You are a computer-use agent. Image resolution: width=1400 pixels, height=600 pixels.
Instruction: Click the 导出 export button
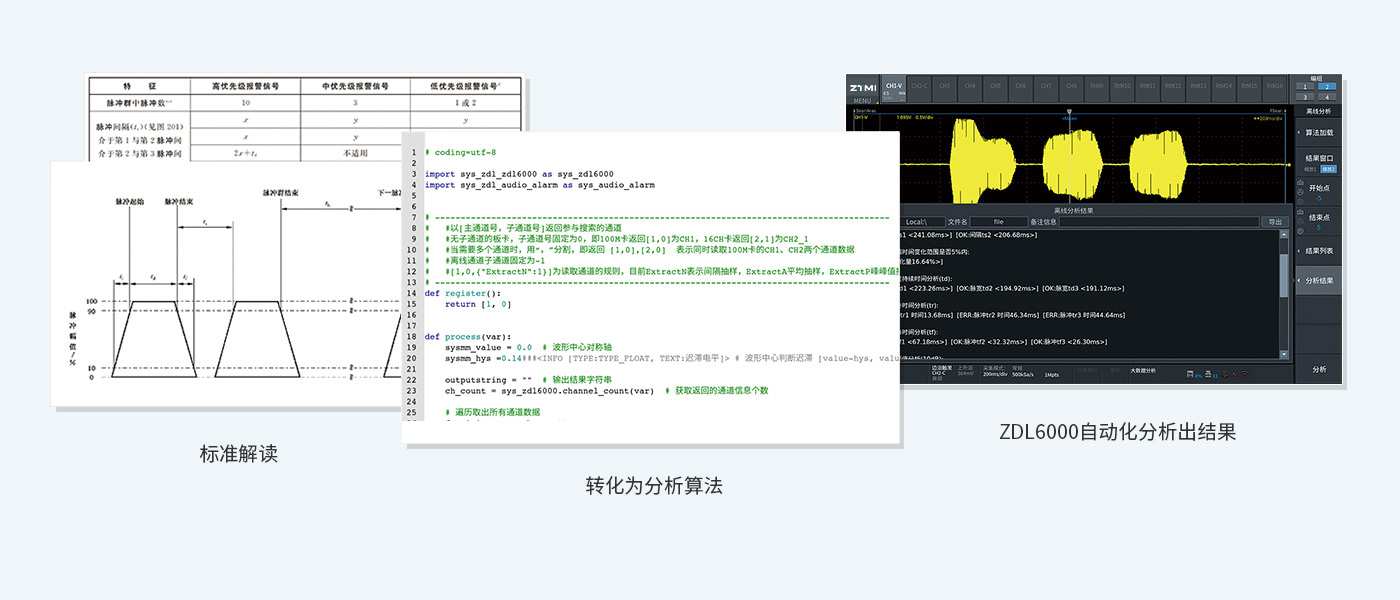(x=1274, y=223)
